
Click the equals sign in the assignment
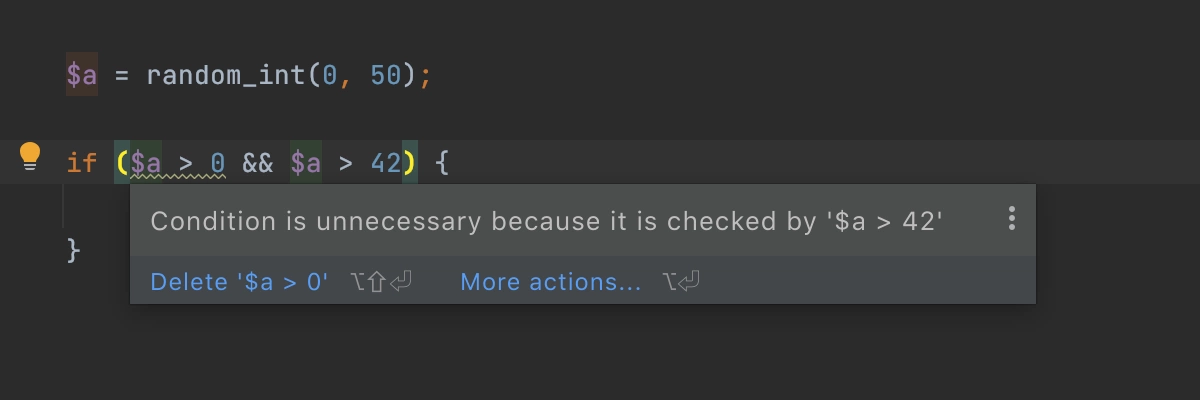(122, 76)
